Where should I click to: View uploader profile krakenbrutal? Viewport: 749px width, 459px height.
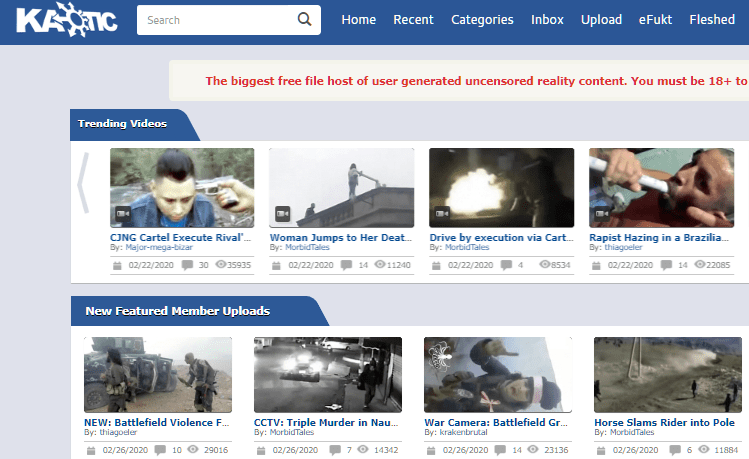463,432
